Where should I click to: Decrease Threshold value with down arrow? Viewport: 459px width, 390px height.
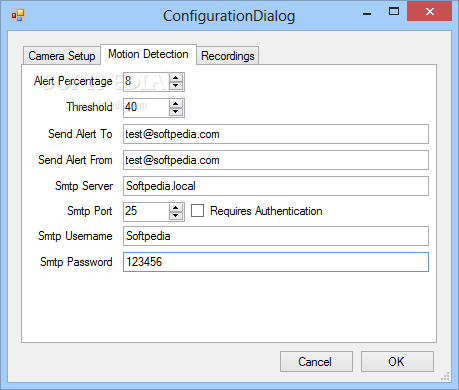(176, 112)
